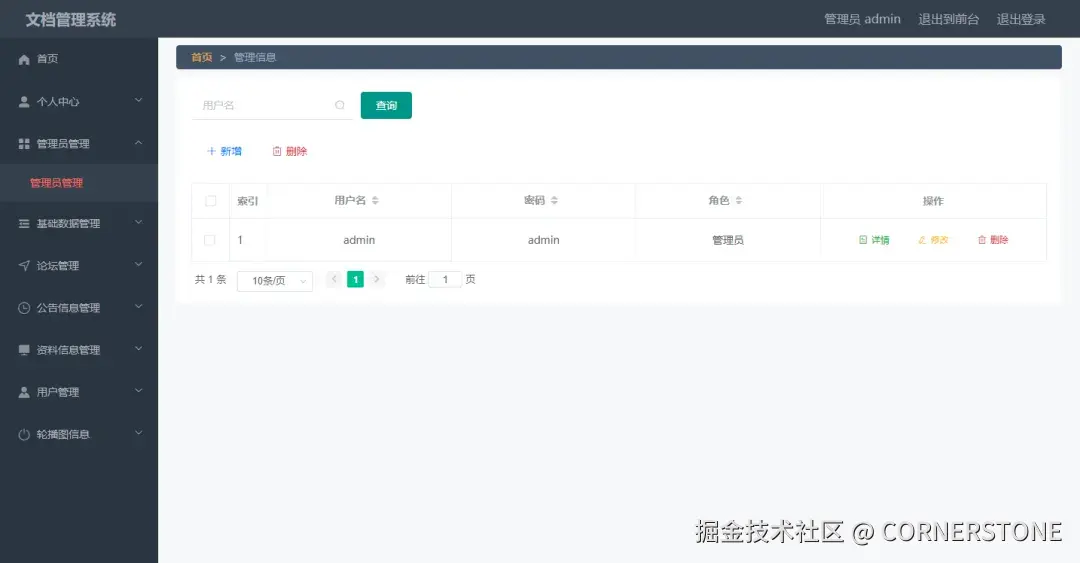
Task: Go to previous page arrow
Action: [334, 279]
